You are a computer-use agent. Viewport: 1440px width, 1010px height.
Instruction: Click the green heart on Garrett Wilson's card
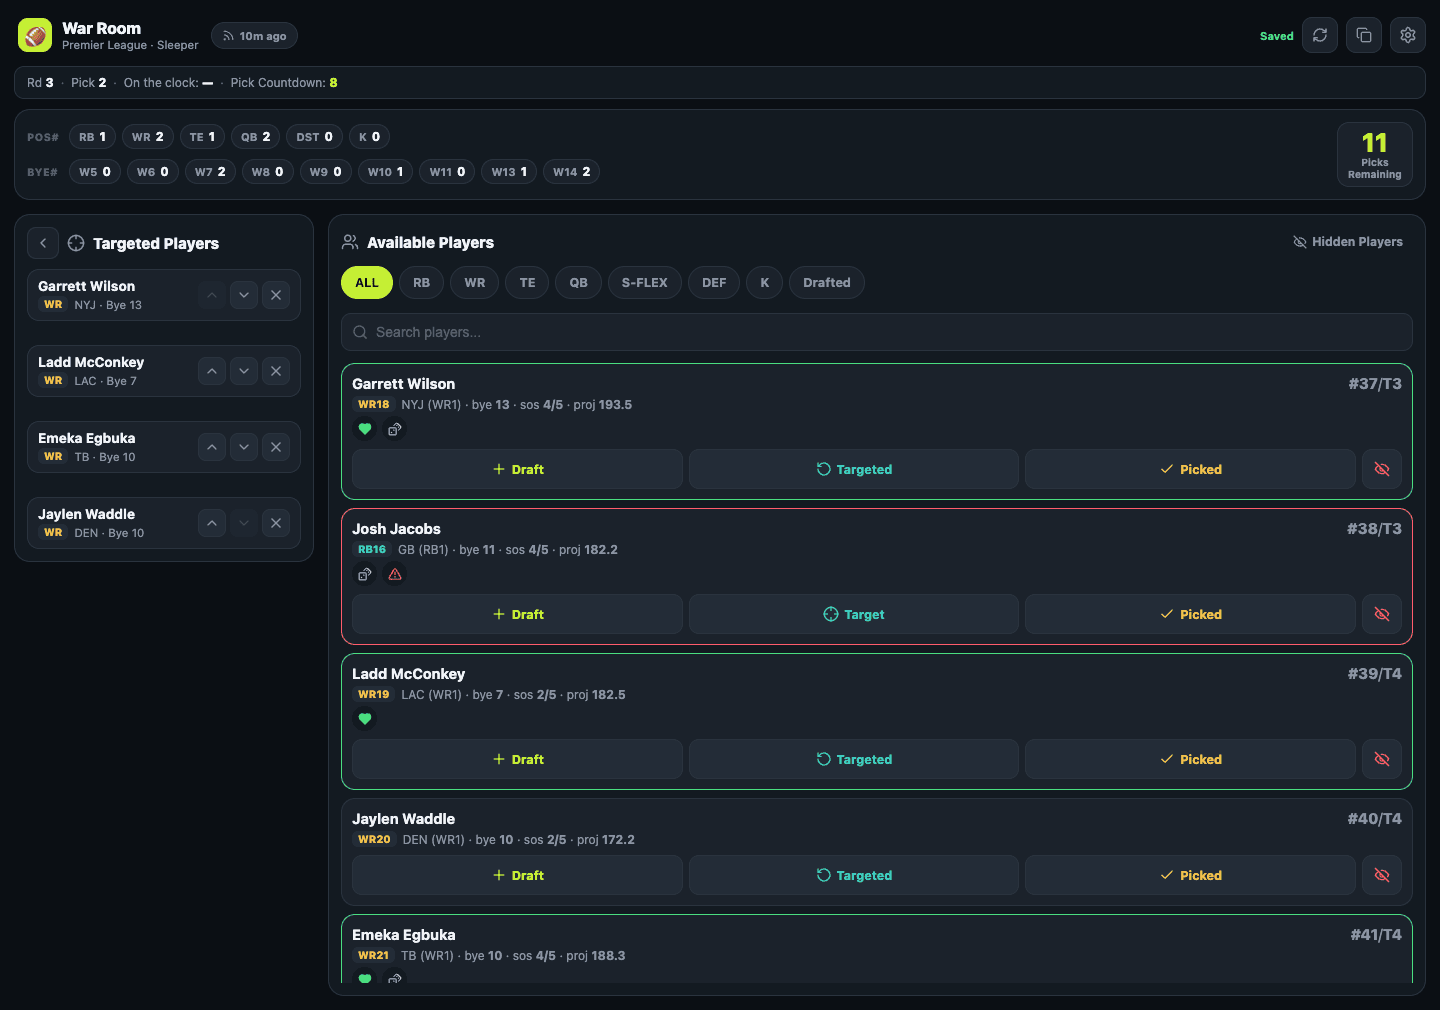pos(365,429)
